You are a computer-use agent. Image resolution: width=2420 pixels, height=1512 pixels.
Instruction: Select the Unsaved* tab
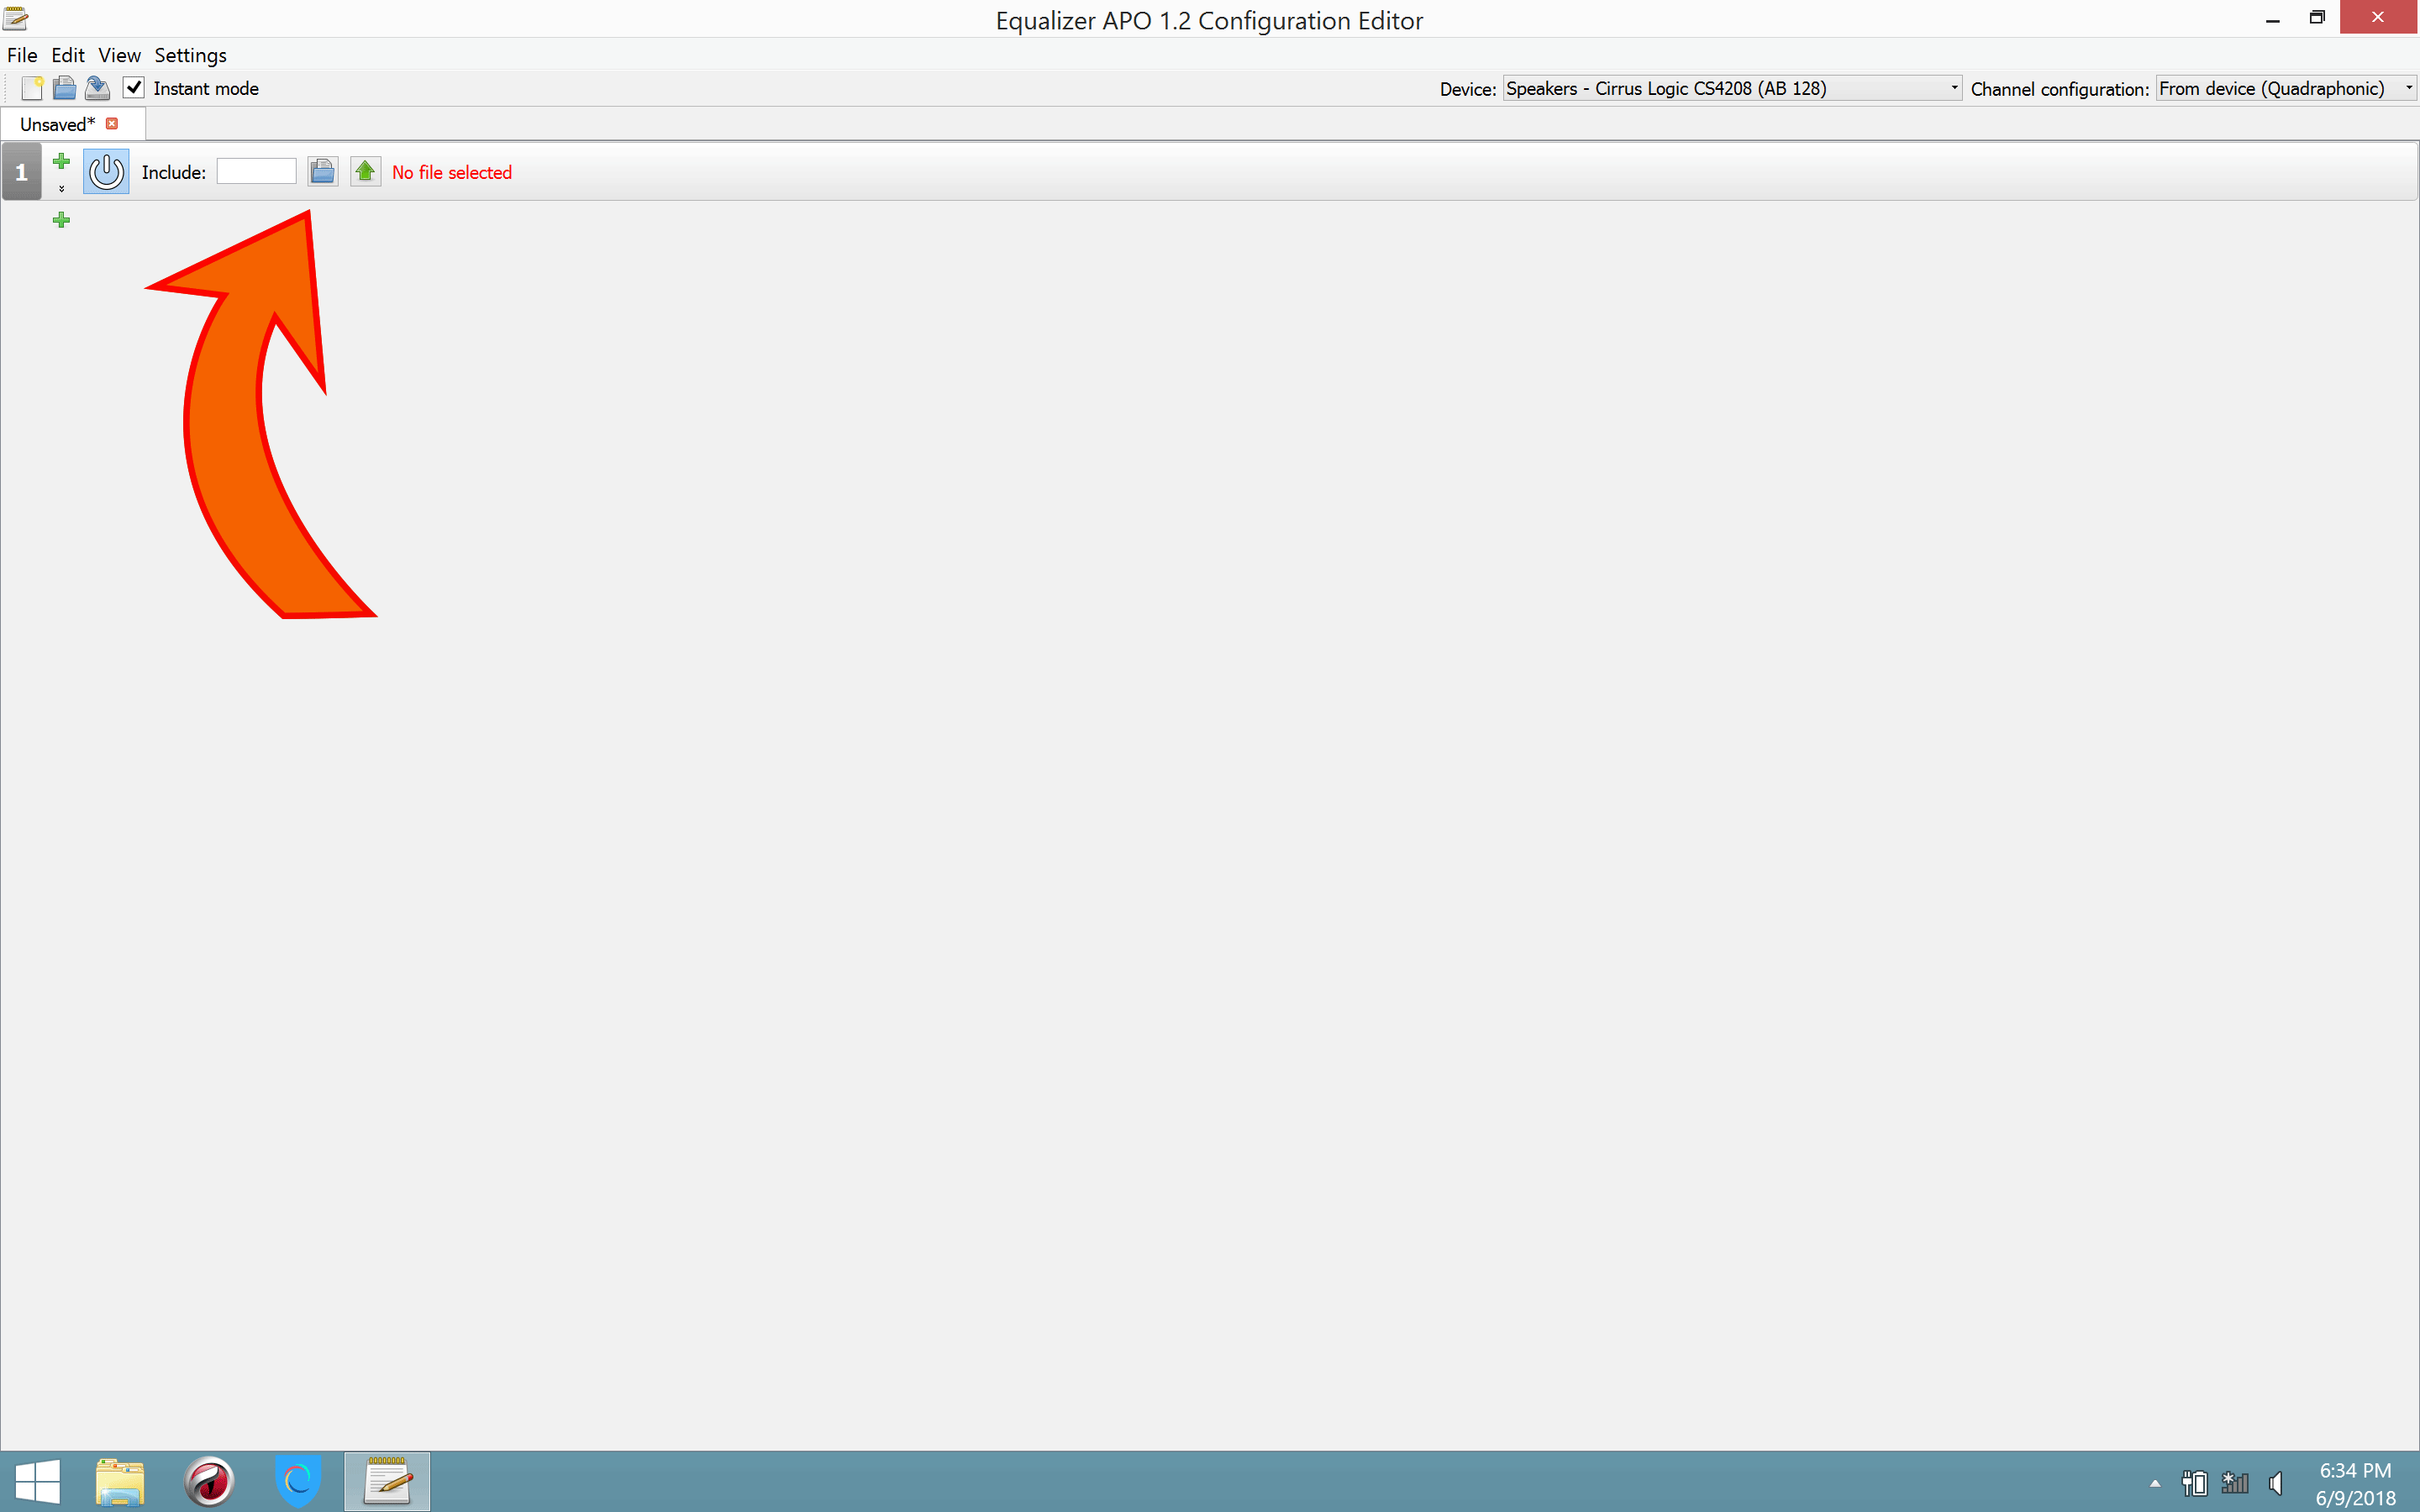[57, 124]
